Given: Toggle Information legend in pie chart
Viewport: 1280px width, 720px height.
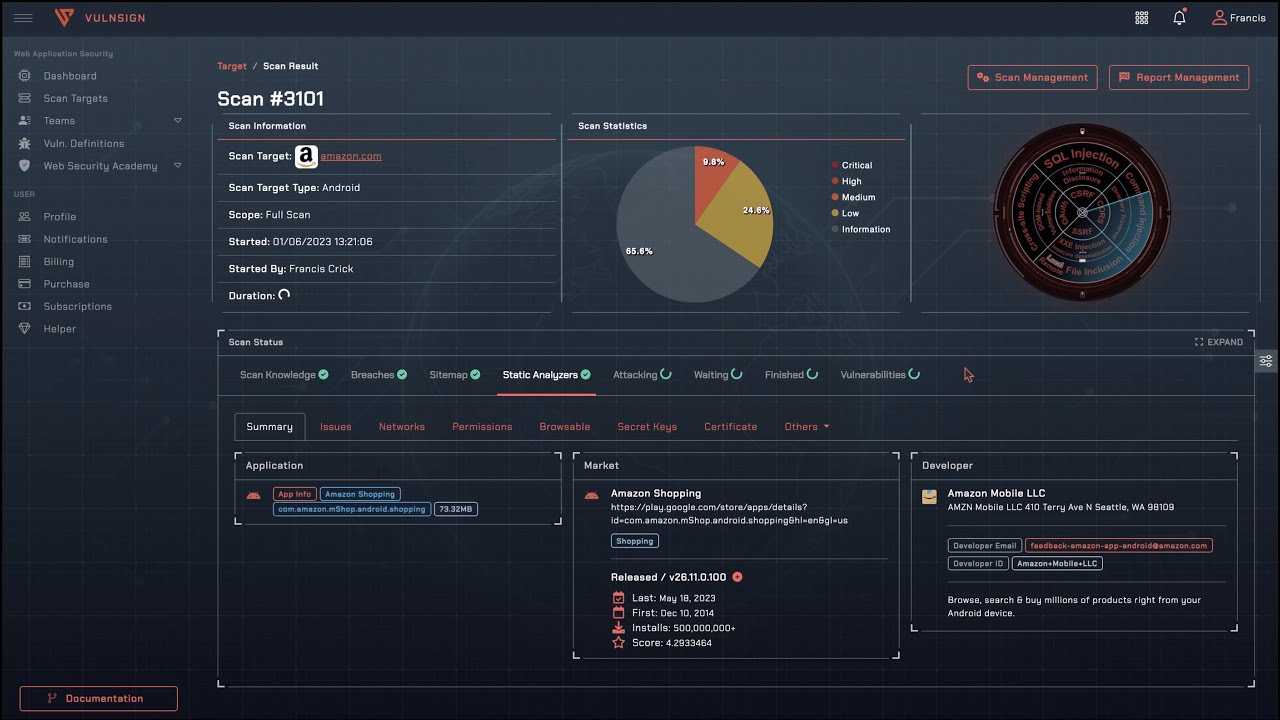Looking at the screenshot, I should coord(860,229).
